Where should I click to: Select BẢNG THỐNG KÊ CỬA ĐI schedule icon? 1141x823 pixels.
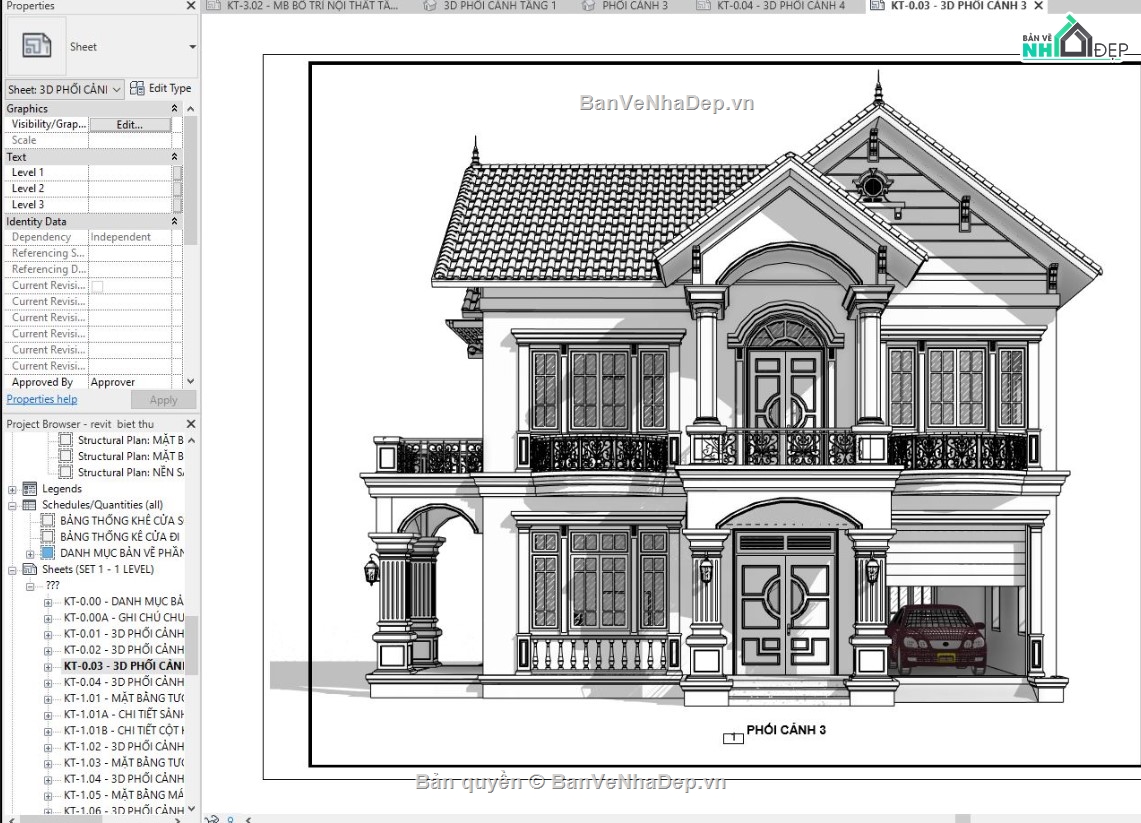[x=47, y=536]
